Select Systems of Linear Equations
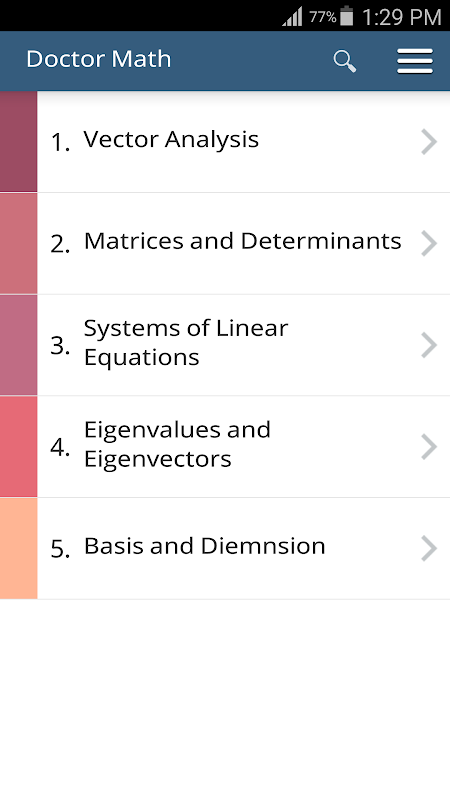450x800 pixels. (243, 345)
